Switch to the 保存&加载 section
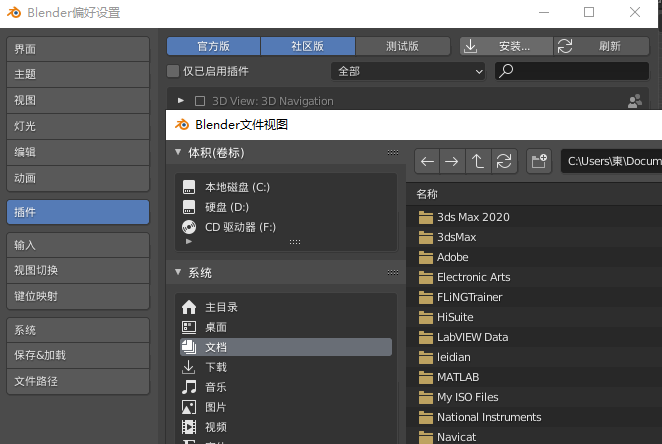The width and height of the screenshot is (662, 444). click(x=78, y=355)
